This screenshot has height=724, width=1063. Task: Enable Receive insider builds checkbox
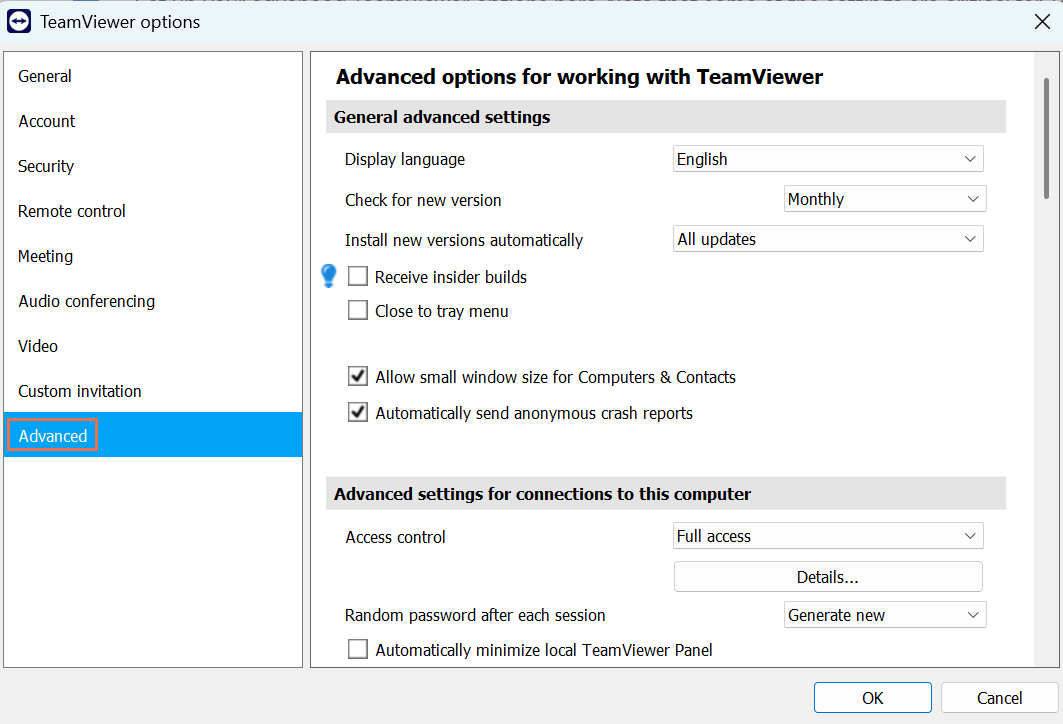(x=358, y=277)
